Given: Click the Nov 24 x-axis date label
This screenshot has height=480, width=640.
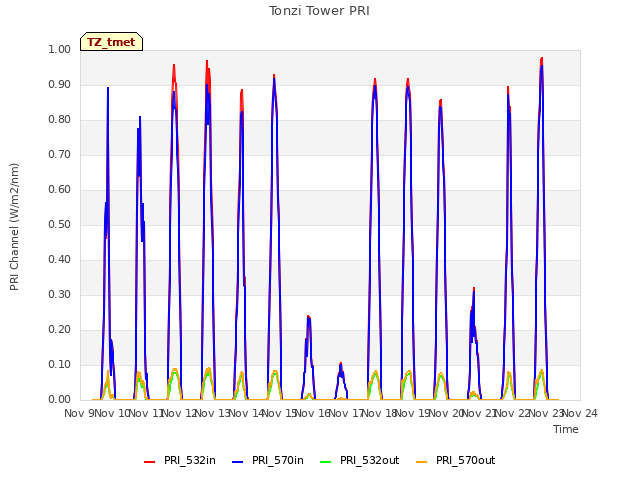Looking at the screenshot, I should (580, 413).
